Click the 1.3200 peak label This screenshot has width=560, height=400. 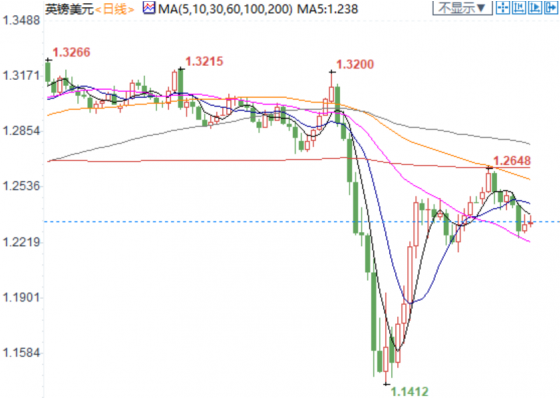click(355, 65)
